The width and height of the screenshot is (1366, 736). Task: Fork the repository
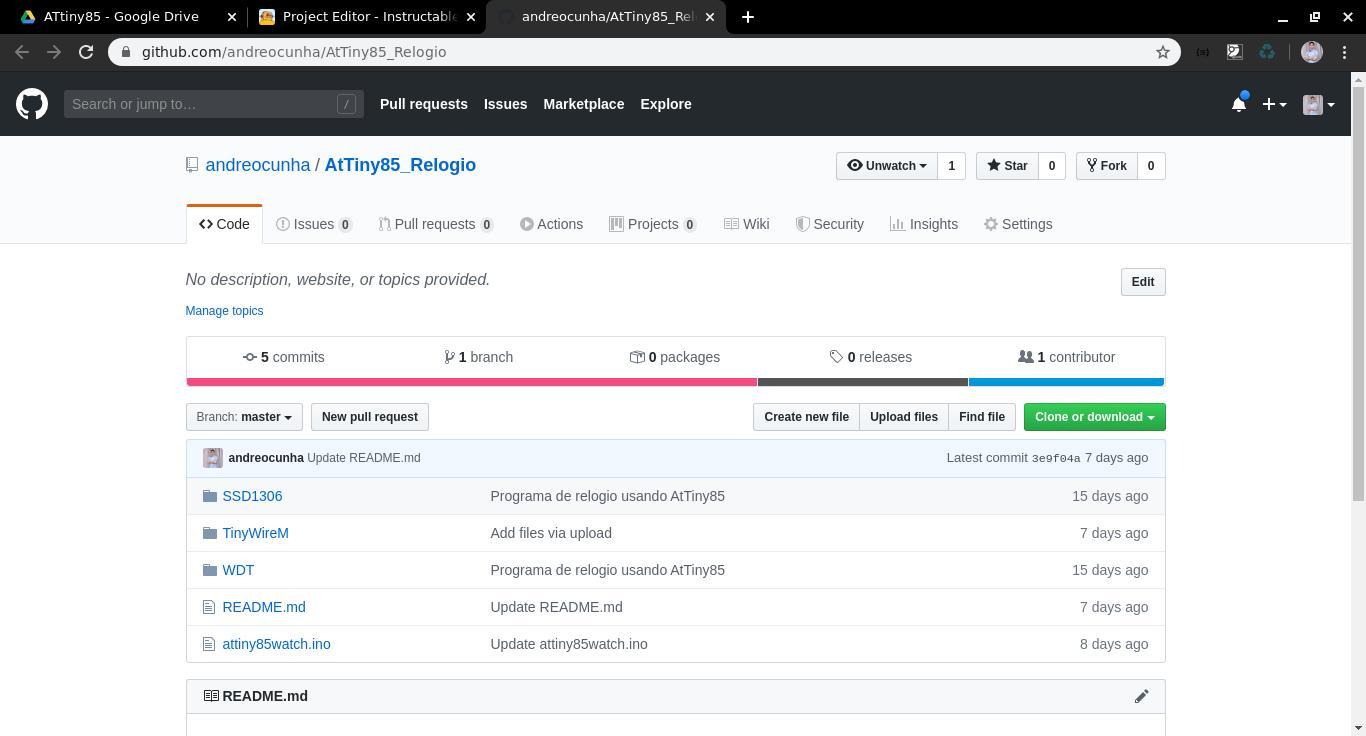[1106, 166]
